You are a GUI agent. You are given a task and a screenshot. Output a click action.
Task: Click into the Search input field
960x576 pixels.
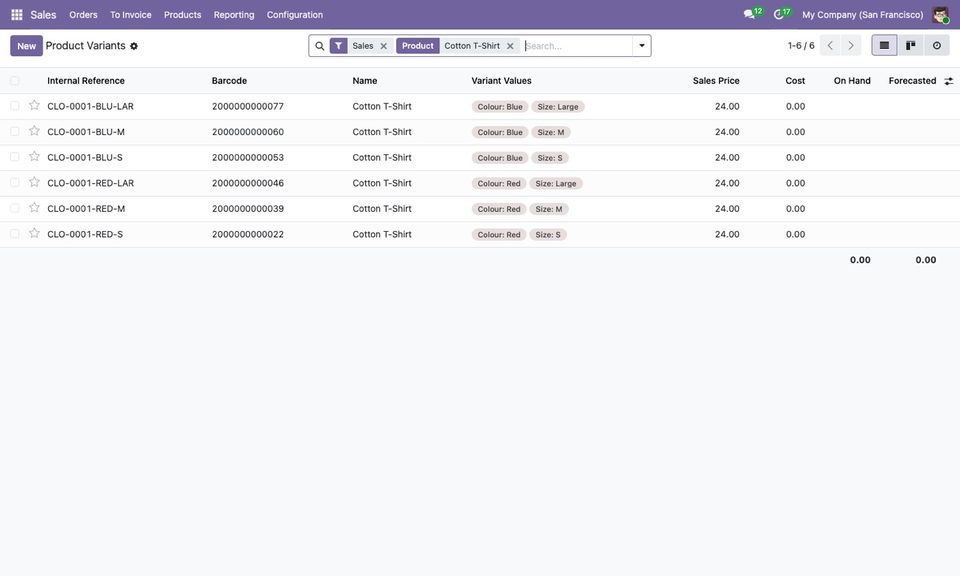pyautogui.click(x=577, y=46)
